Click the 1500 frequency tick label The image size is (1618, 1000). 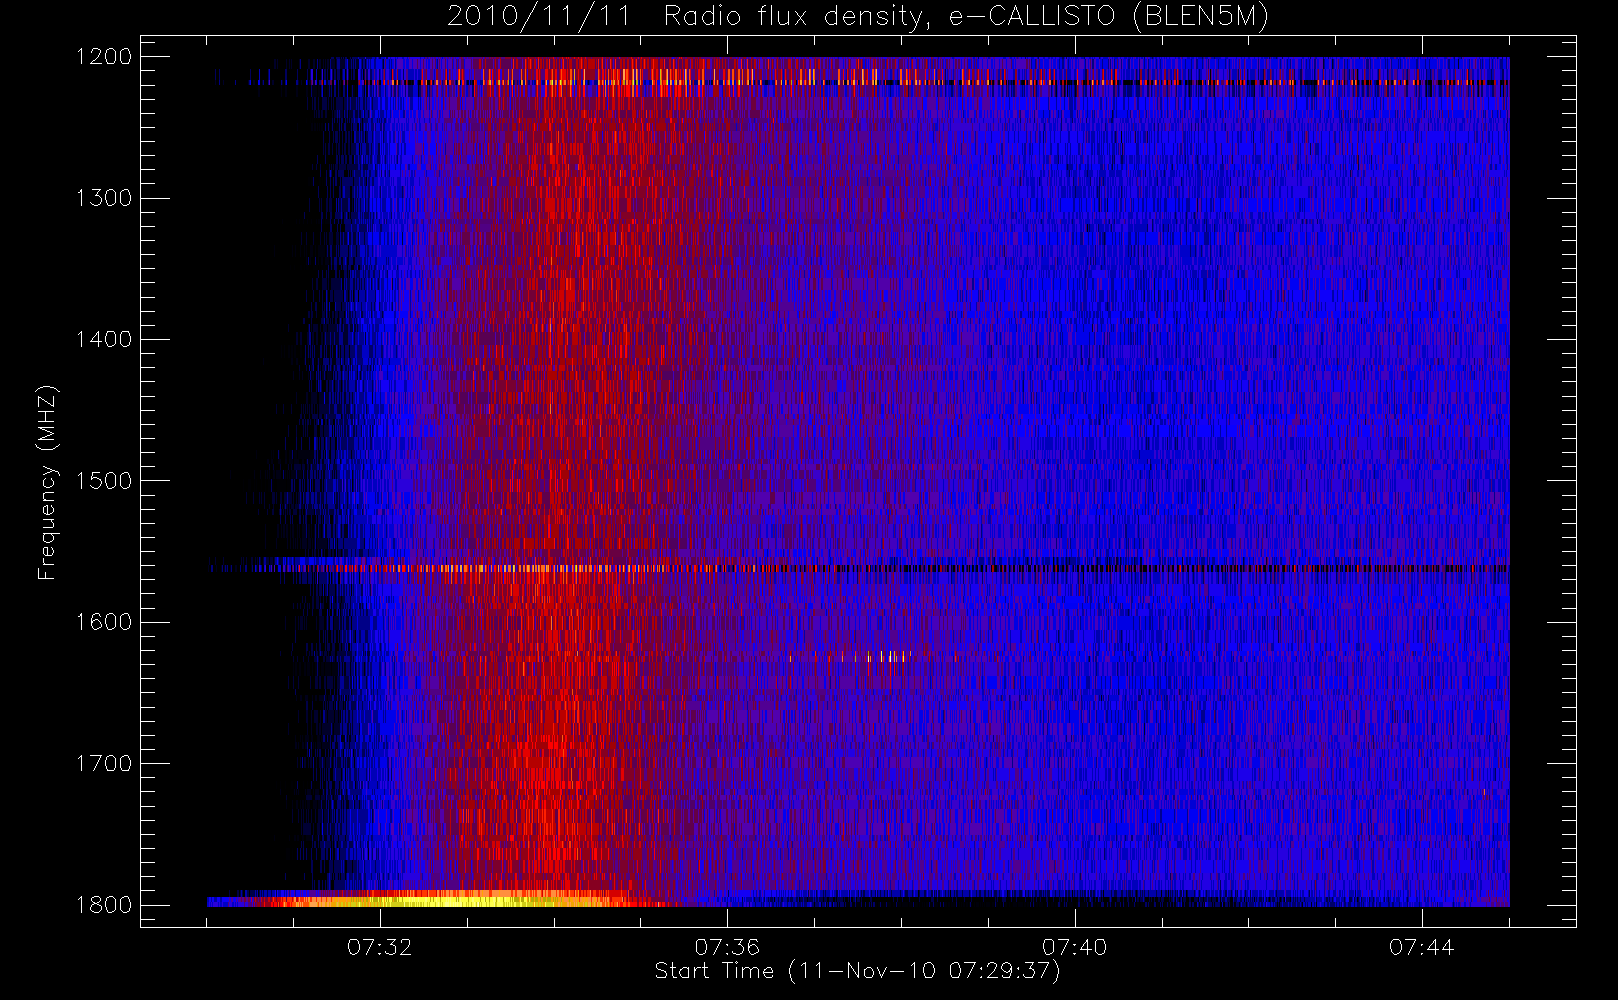104,481
